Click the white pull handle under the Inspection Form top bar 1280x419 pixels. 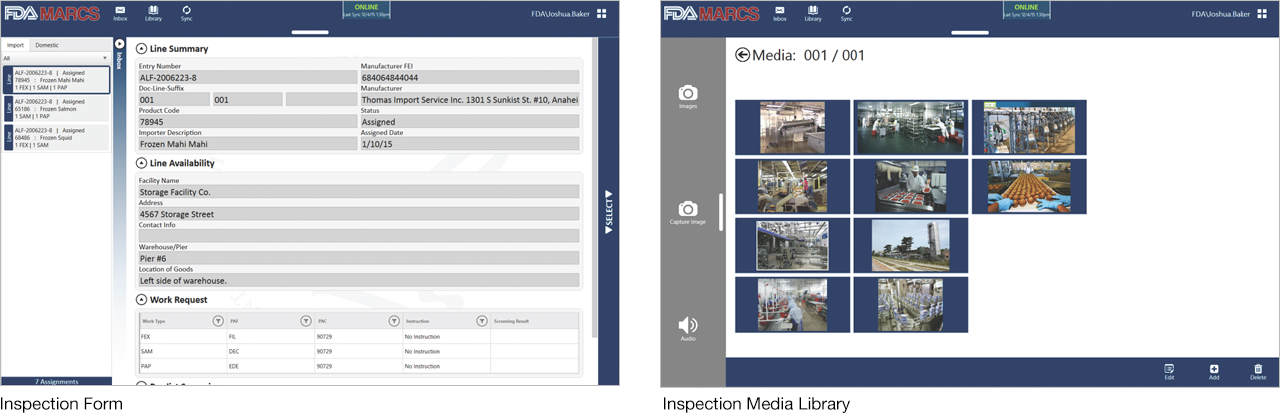click(311, 32)
